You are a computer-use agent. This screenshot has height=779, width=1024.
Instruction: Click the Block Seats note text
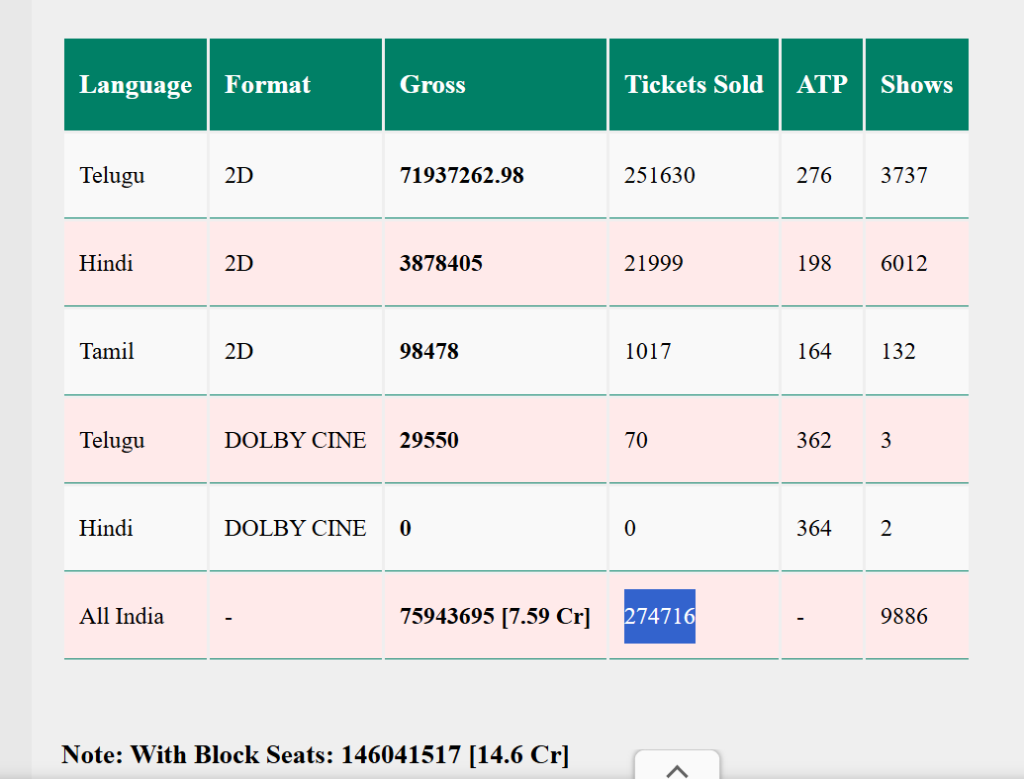[x=315, y=755]
